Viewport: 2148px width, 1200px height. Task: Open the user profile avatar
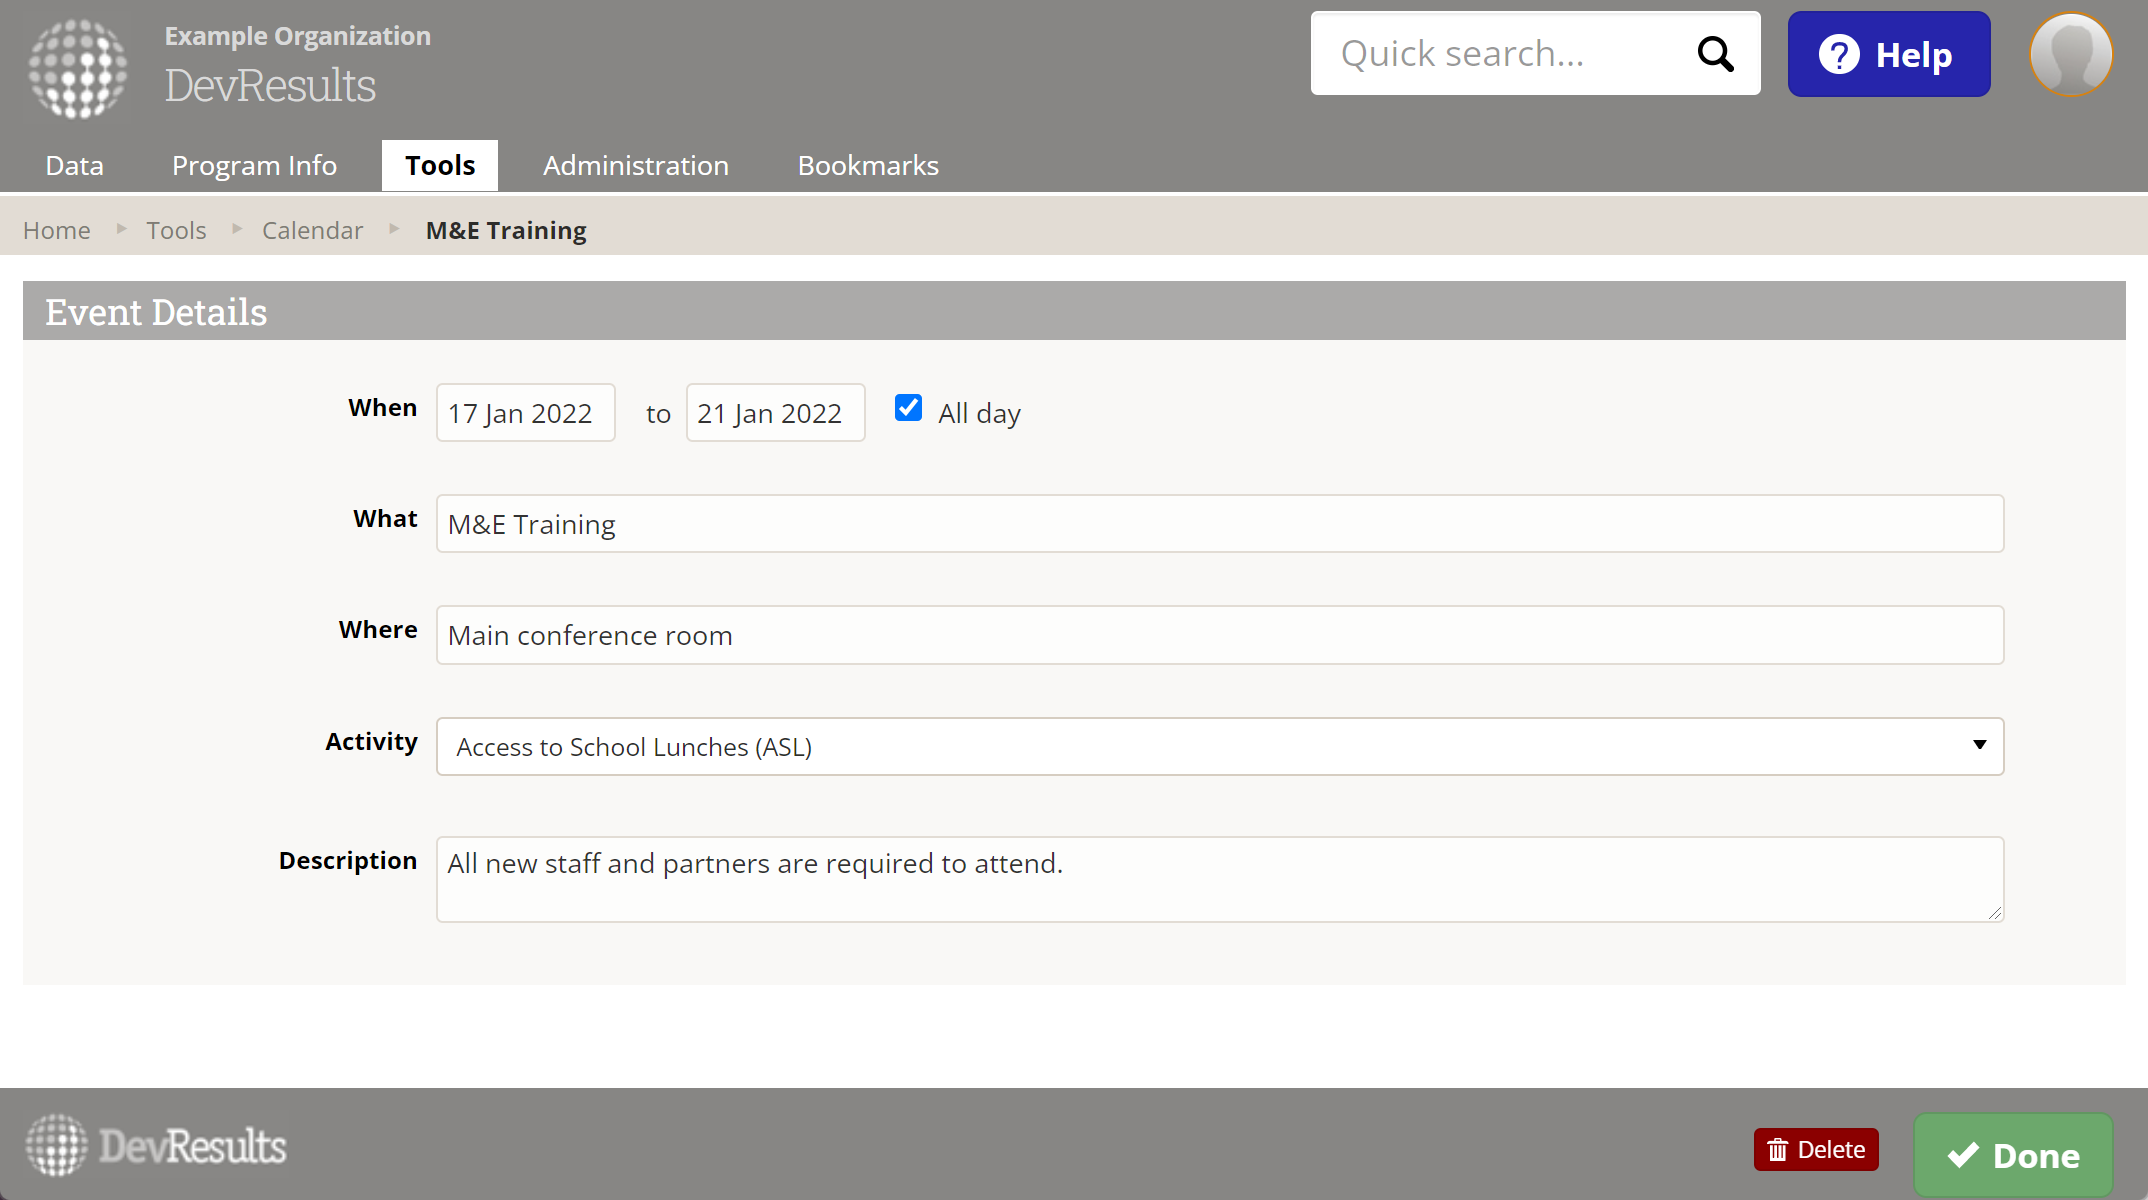(2070, 55)
